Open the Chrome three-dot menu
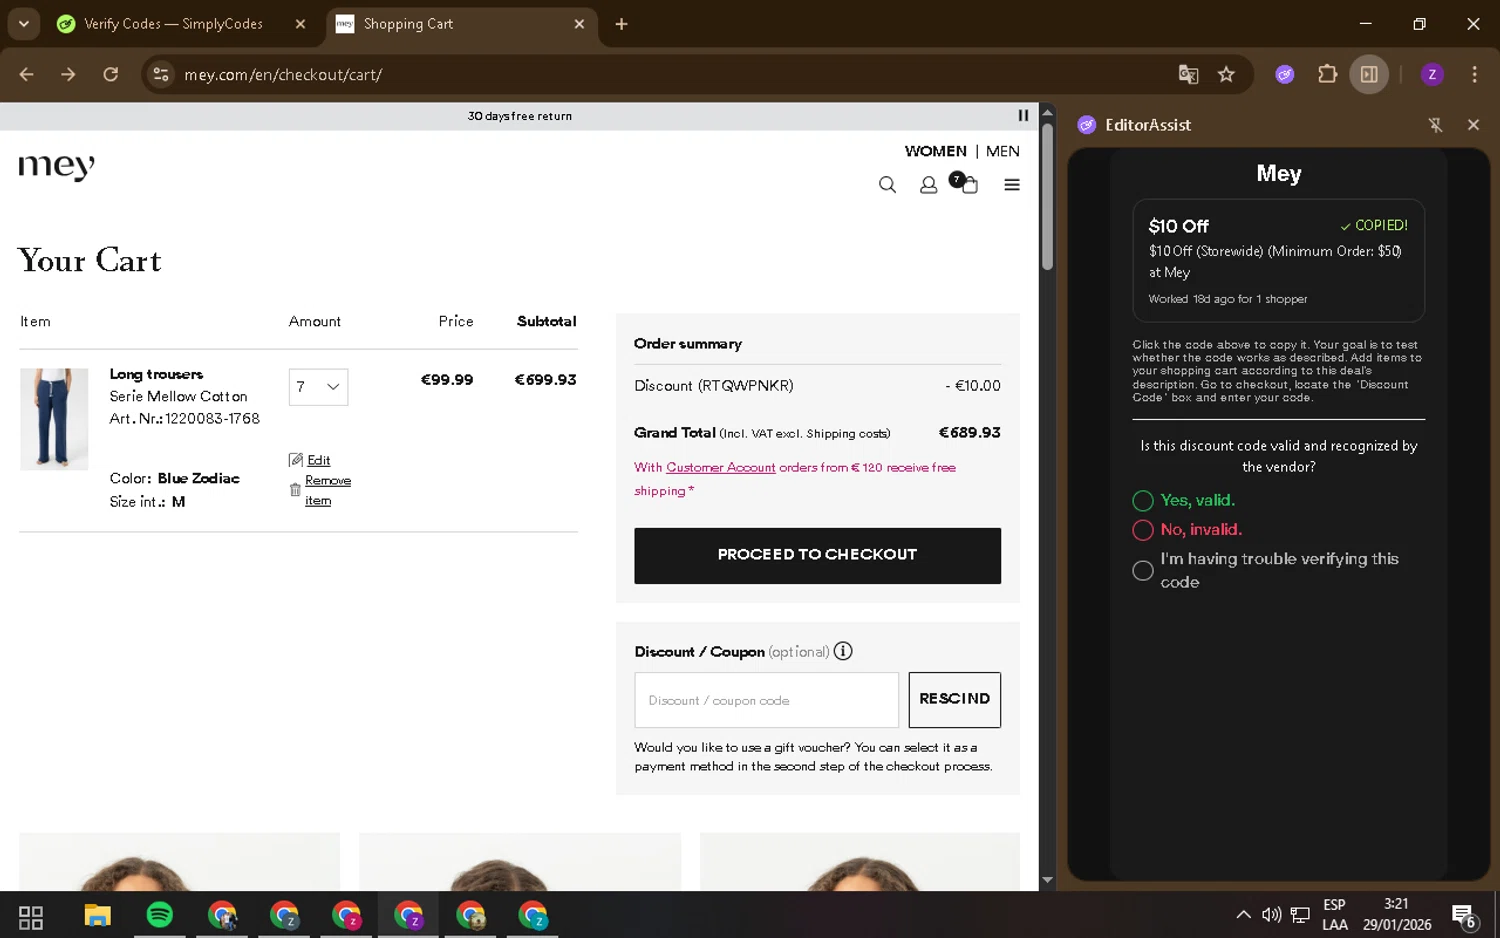The width and height of the screenshot is (1500, 938). pos(1474,74)
